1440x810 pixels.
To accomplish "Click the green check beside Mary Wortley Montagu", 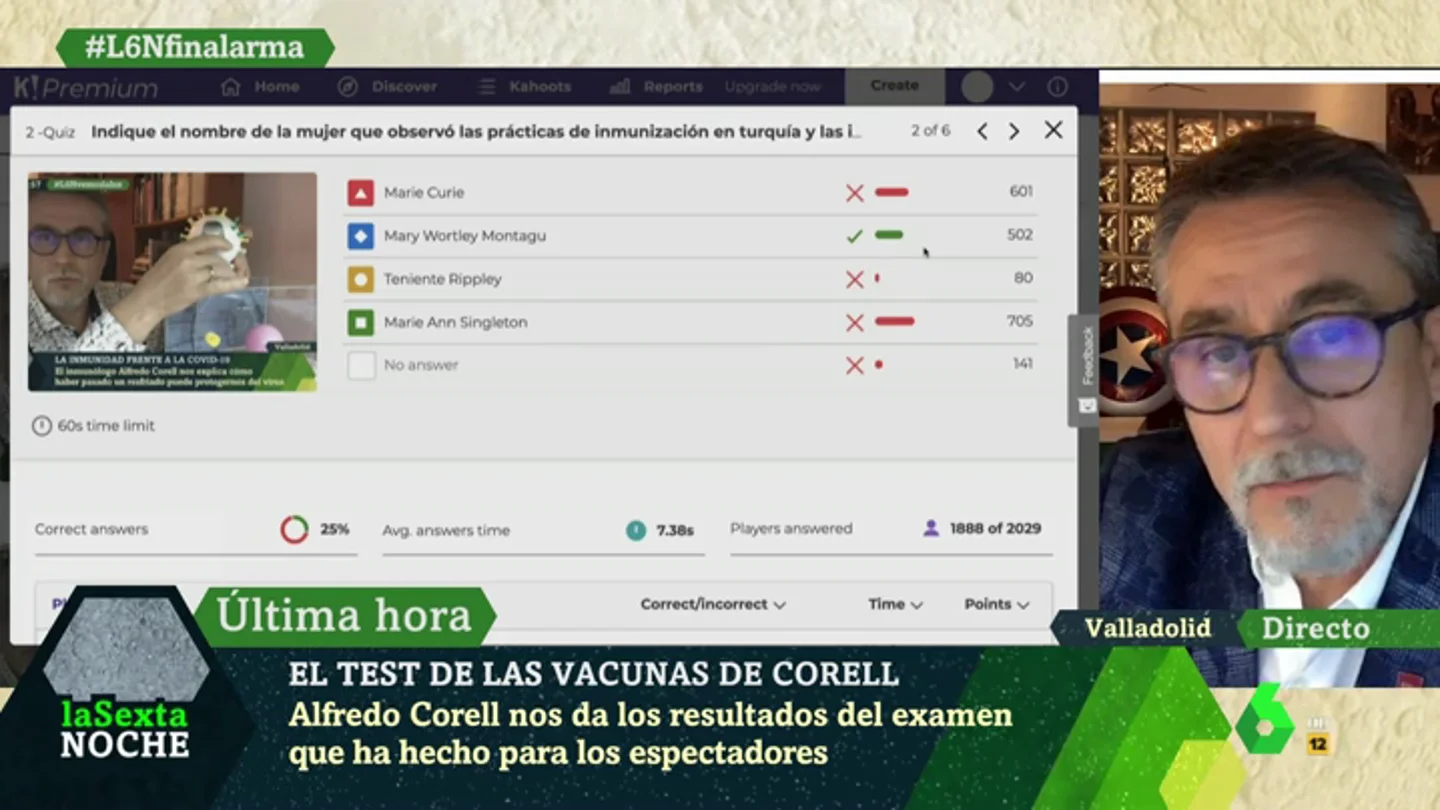I will (854, 236).
